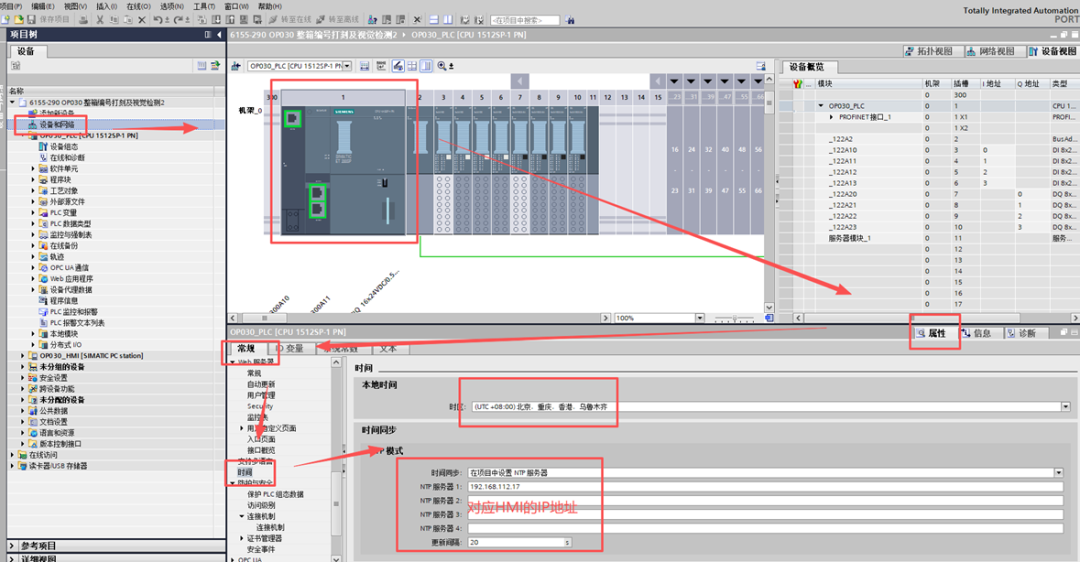Expand the 程序块 tree node
1080x562 pixels.
point(33,180)
